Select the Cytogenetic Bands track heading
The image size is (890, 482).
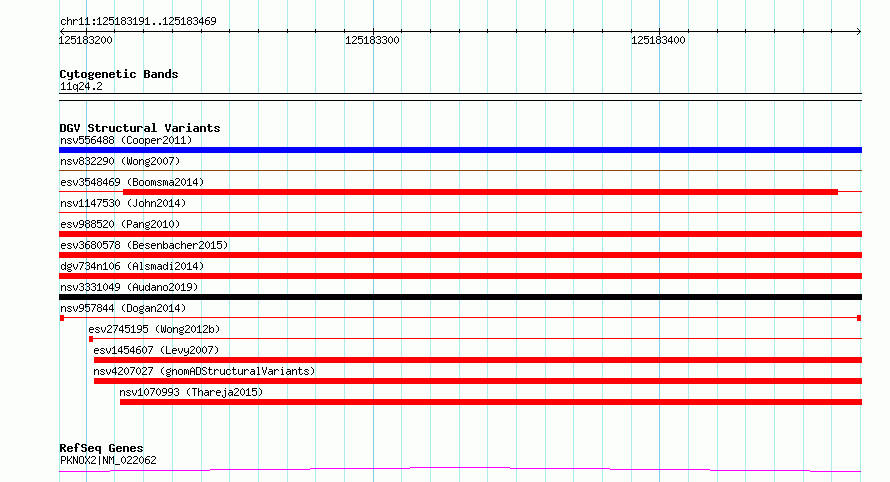point(119,74)
